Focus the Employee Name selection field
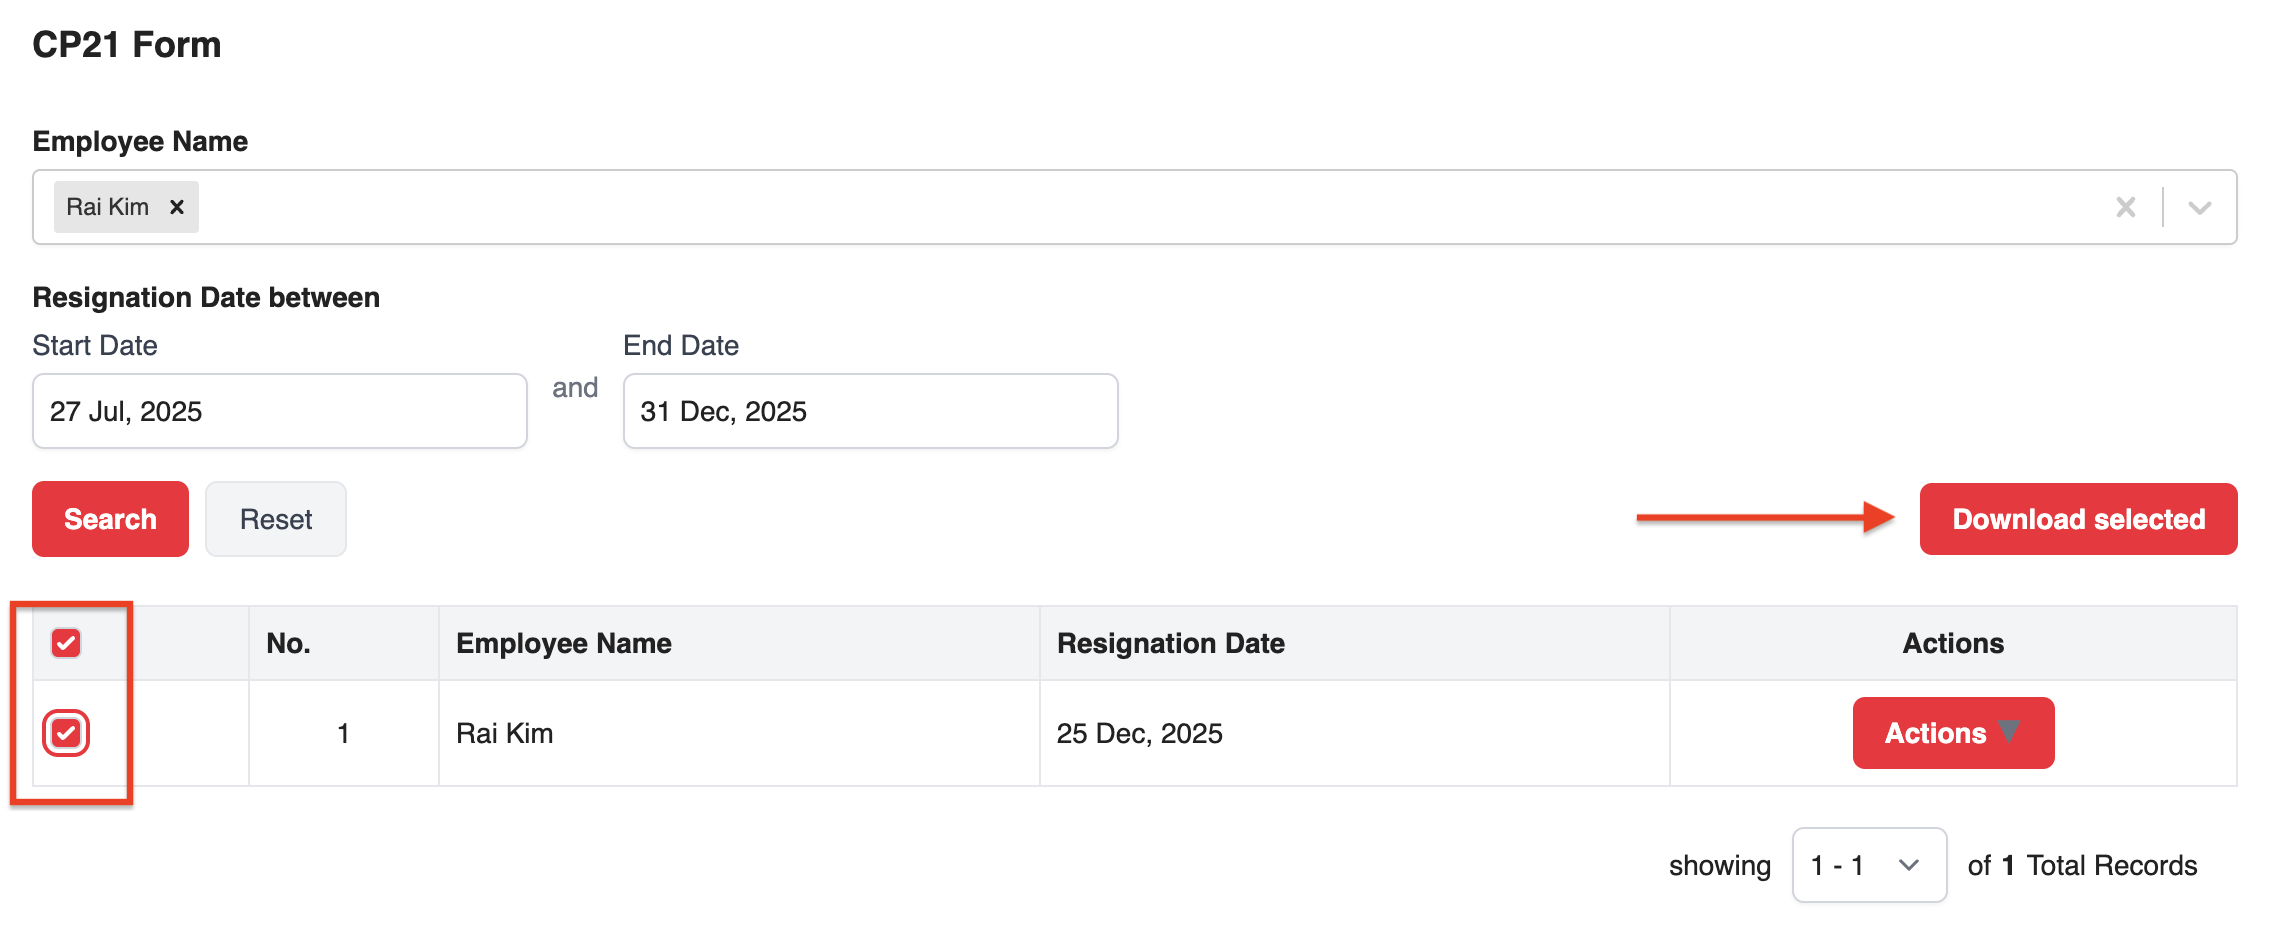 [x=1100, y=207]
